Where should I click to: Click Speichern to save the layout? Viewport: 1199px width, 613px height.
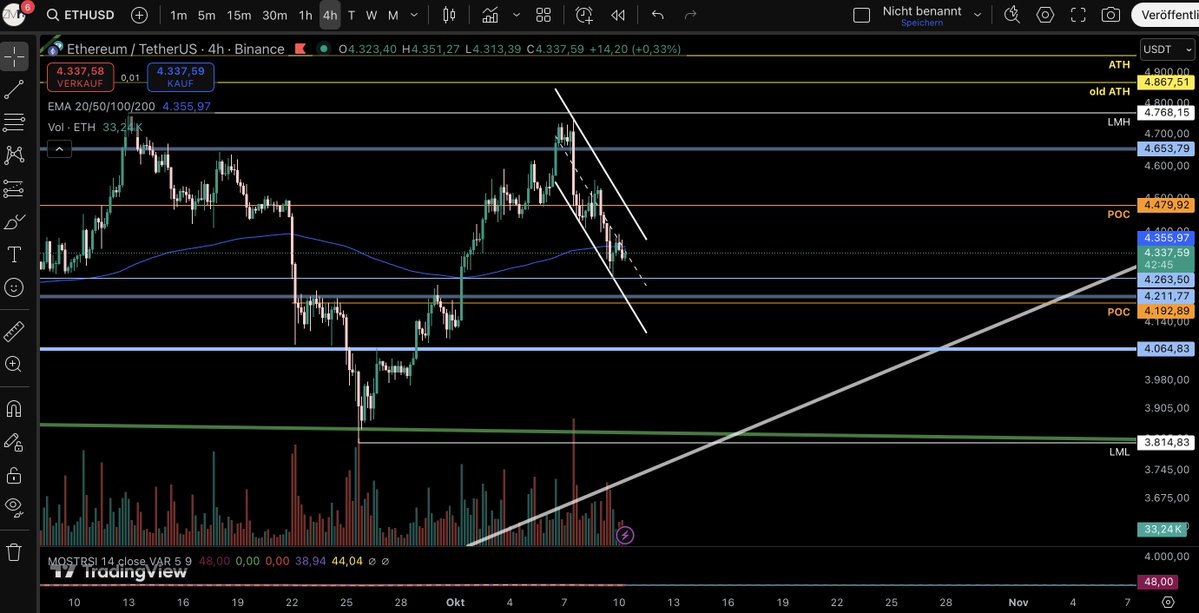(x=921, y=23)
